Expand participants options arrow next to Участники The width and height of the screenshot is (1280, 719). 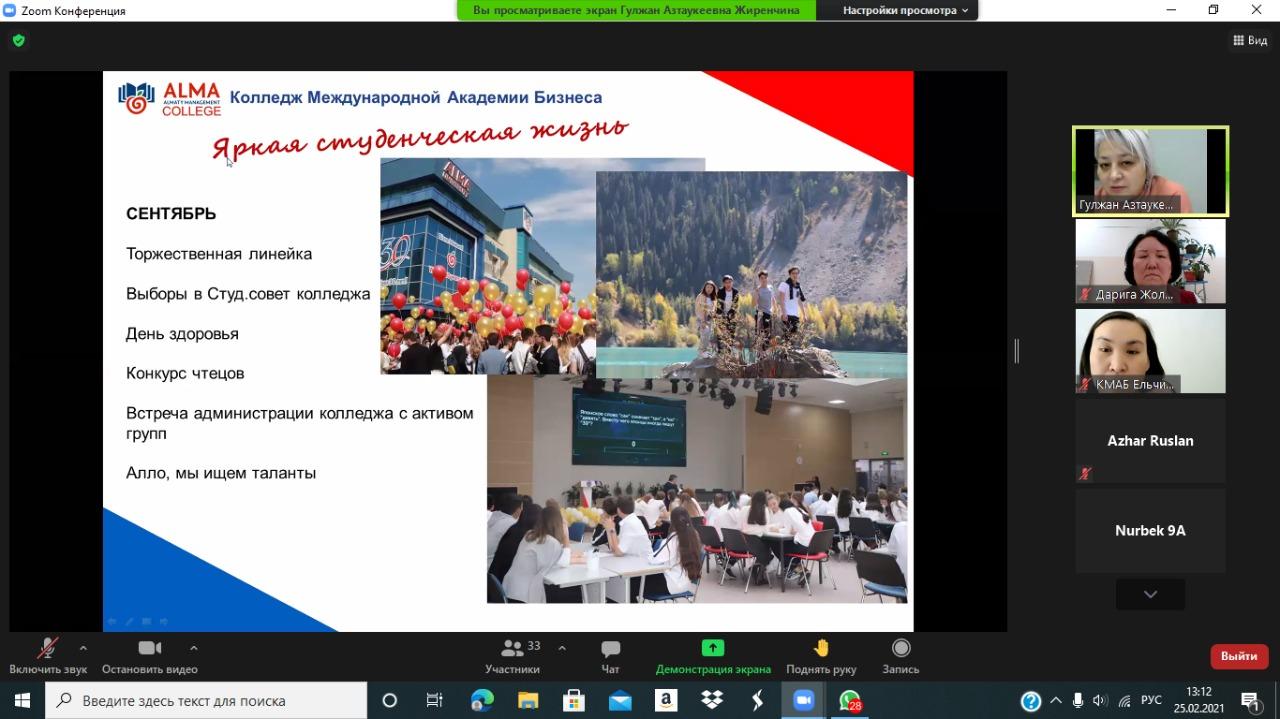tap(561, 648)
